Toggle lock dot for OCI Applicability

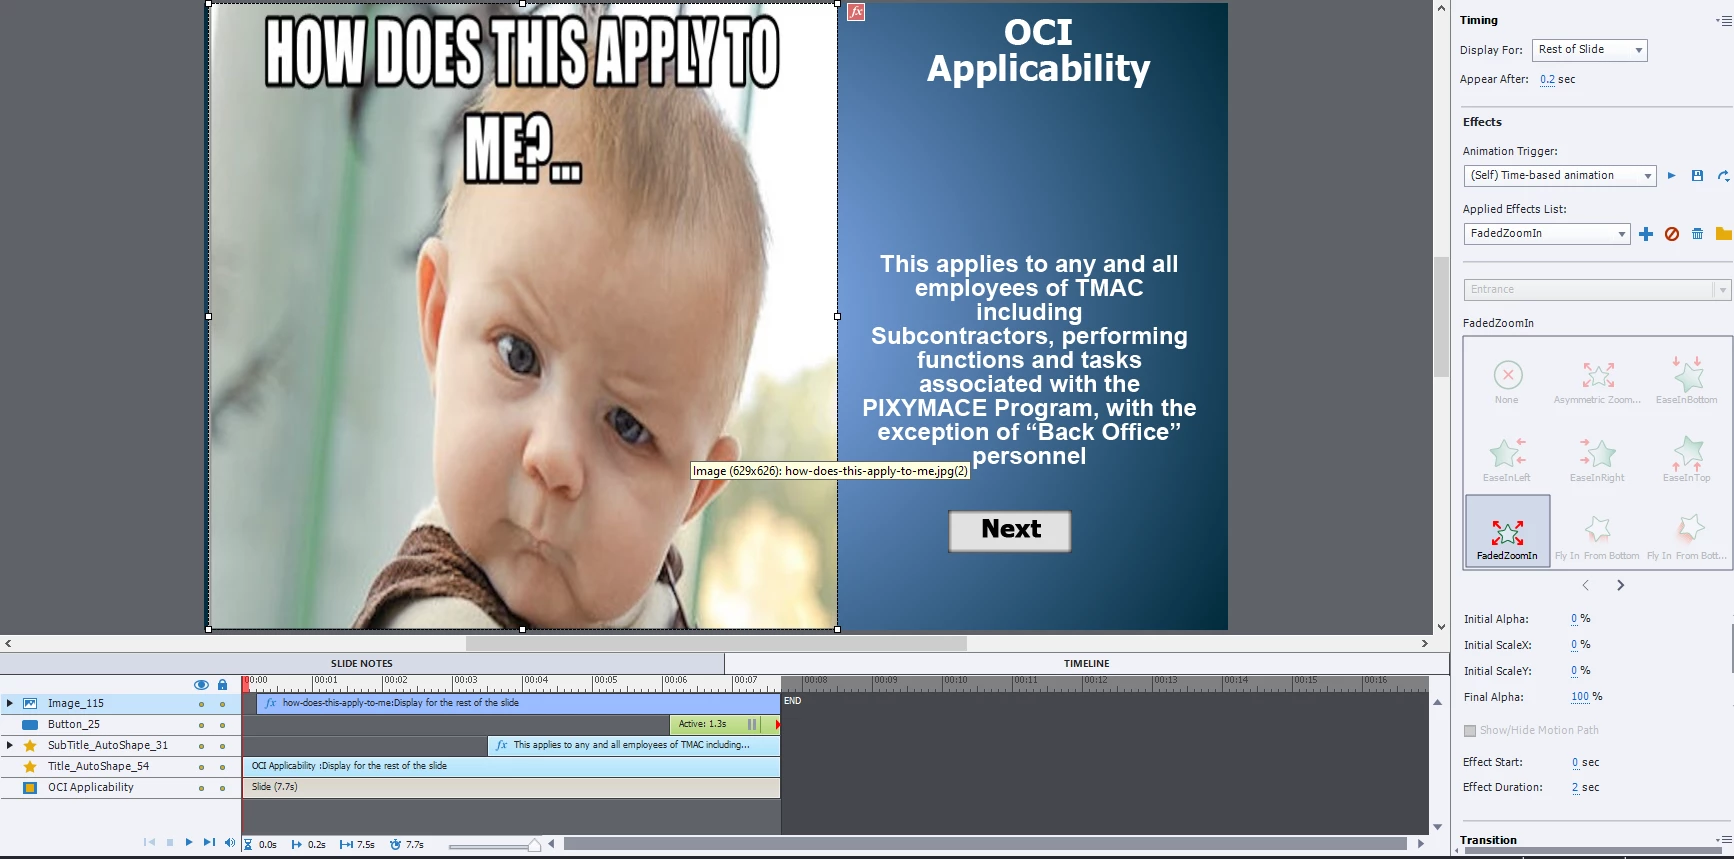click(222, 788)
